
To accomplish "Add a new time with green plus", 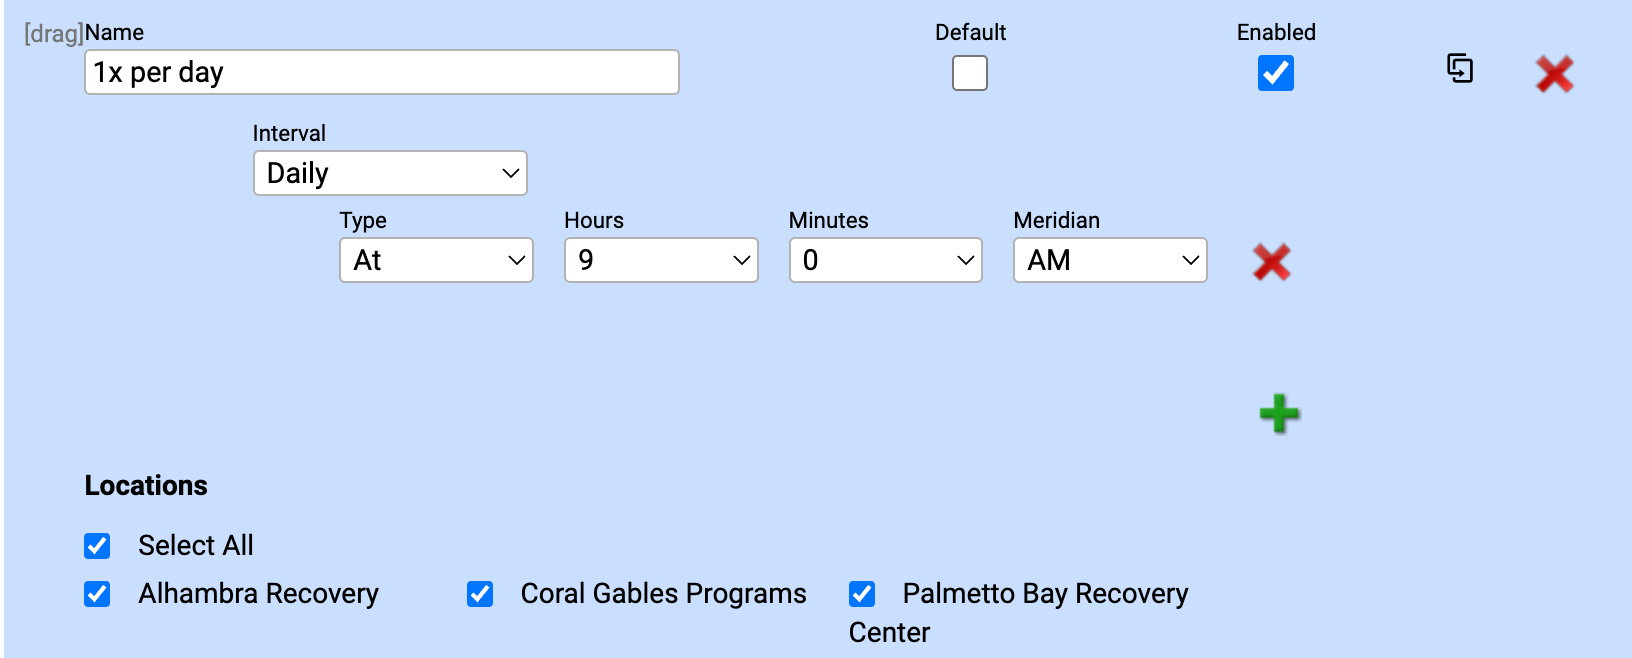I will [x=1279, y=414].
